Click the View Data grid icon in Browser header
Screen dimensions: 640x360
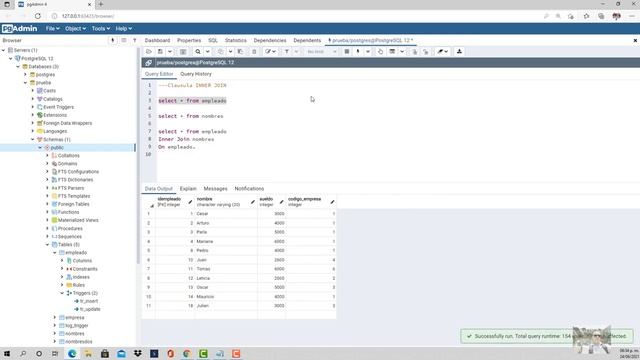tap(124, 40)
